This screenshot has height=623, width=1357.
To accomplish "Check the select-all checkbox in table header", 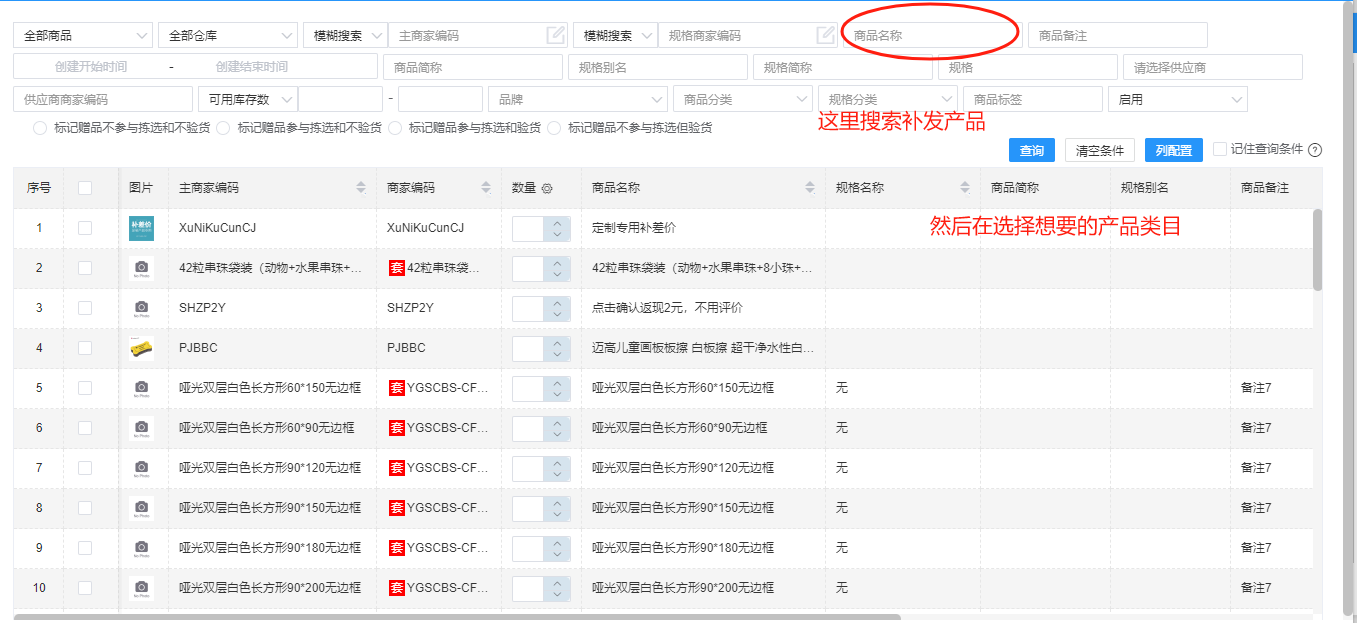I will tap(85, 188).
